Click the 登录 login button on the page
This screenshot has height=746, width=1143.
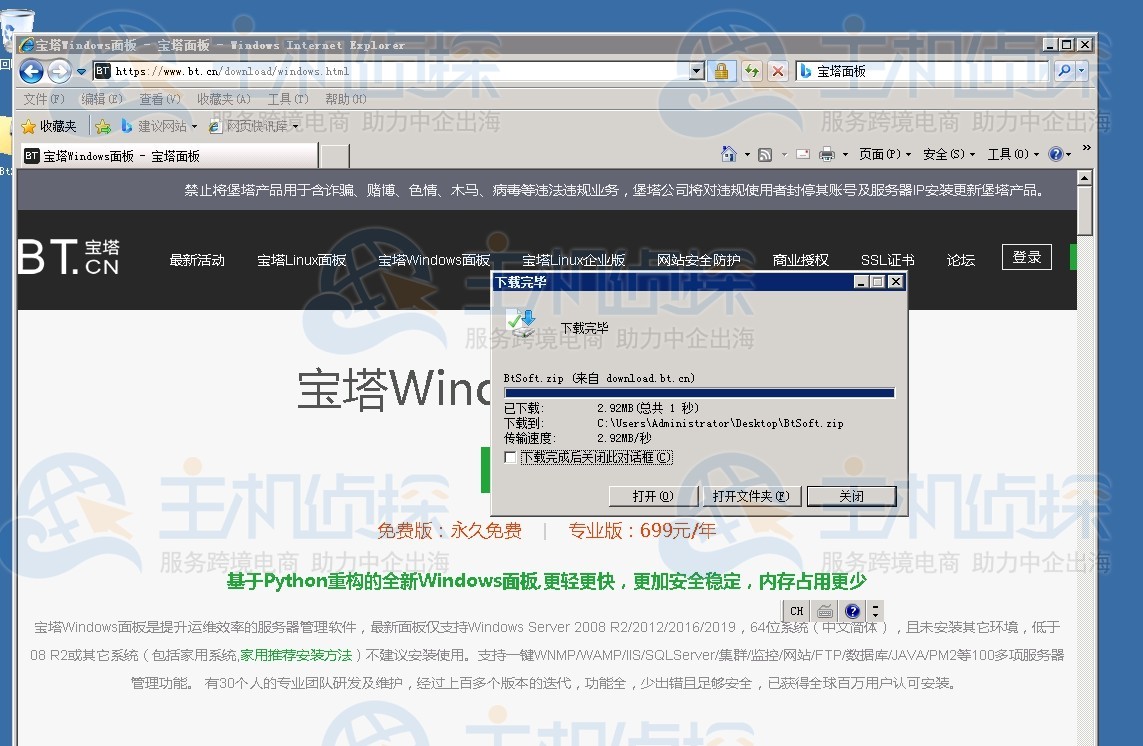pyautogui.click(x=1026, y=257)
